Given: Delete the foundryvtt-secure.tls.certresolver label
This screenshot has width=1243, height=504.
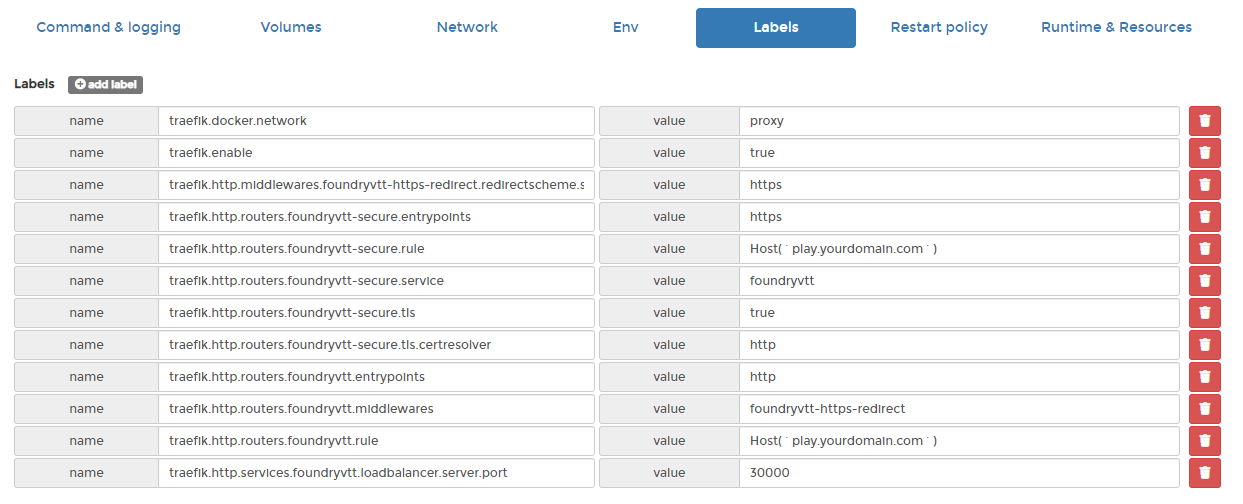Looking at the screenshot, I should click(x=1204, y=345).
